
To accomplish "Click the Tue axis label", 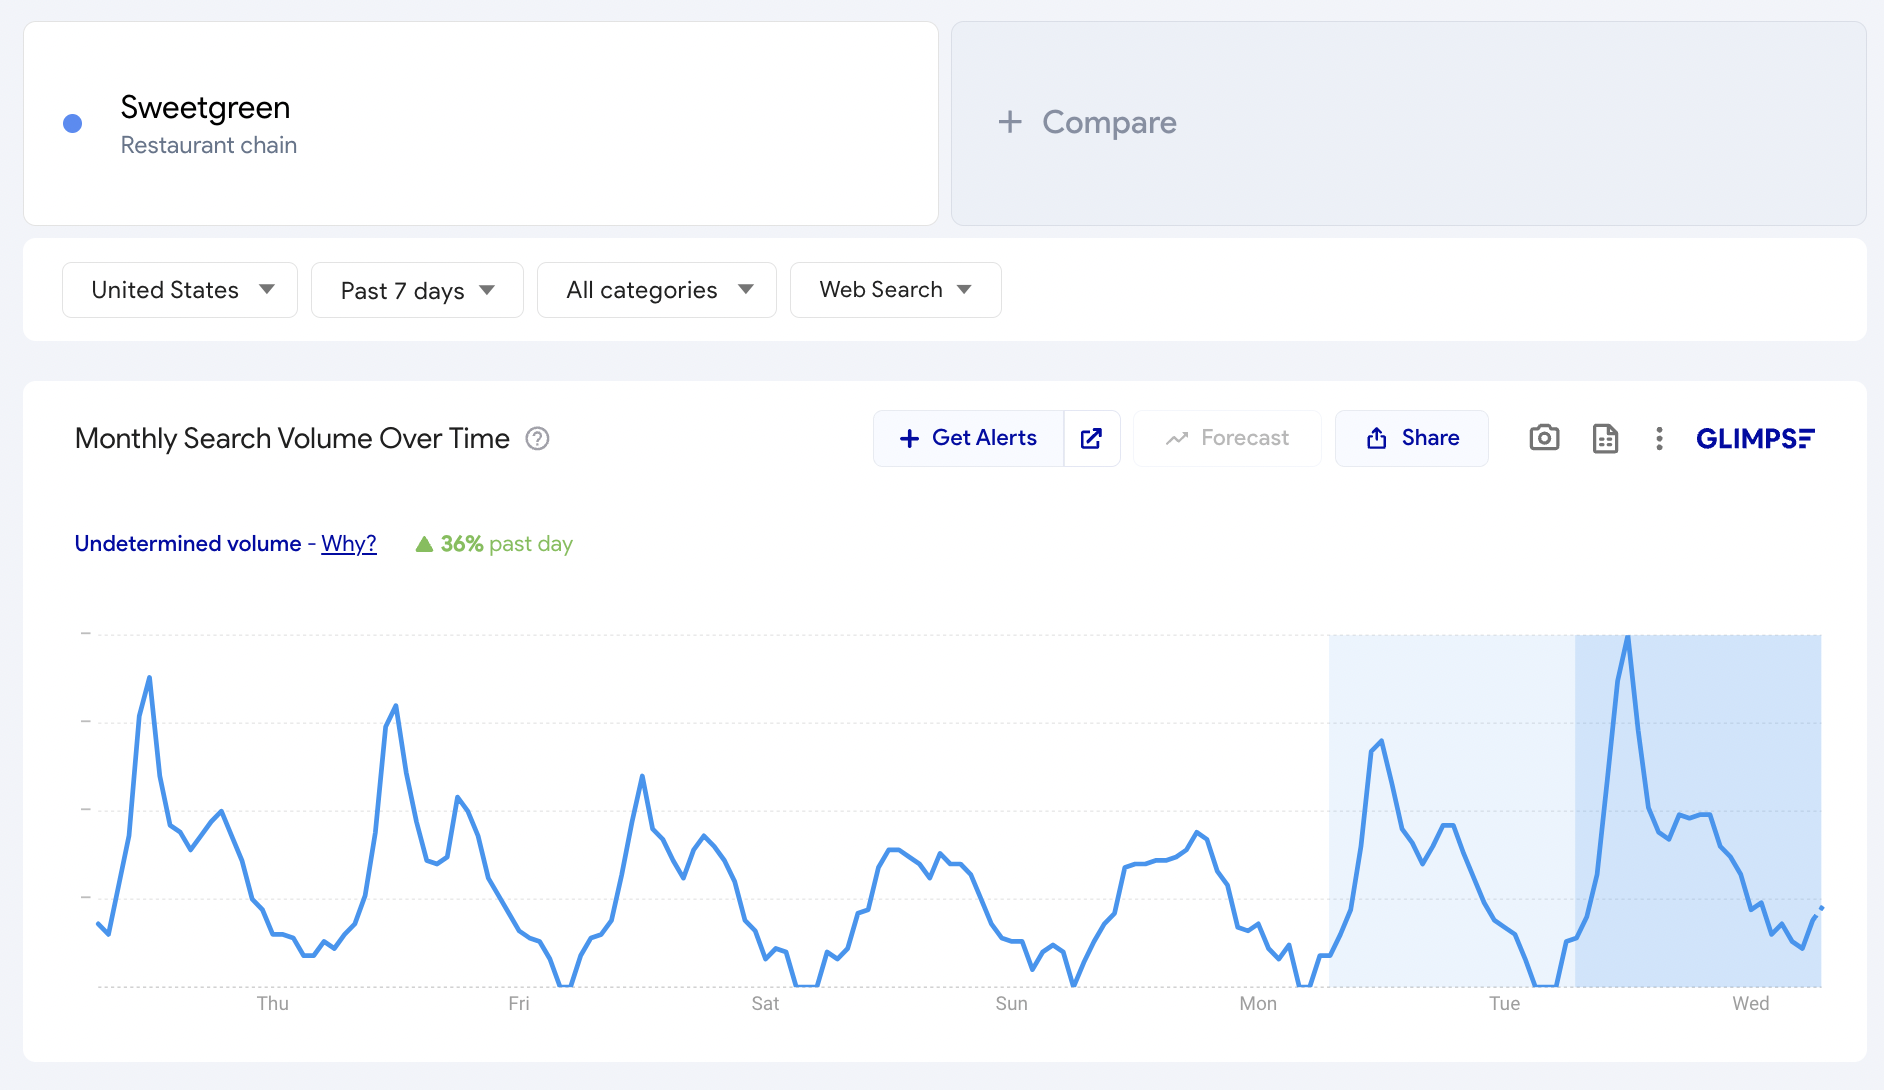I will coord(1504,1003).
